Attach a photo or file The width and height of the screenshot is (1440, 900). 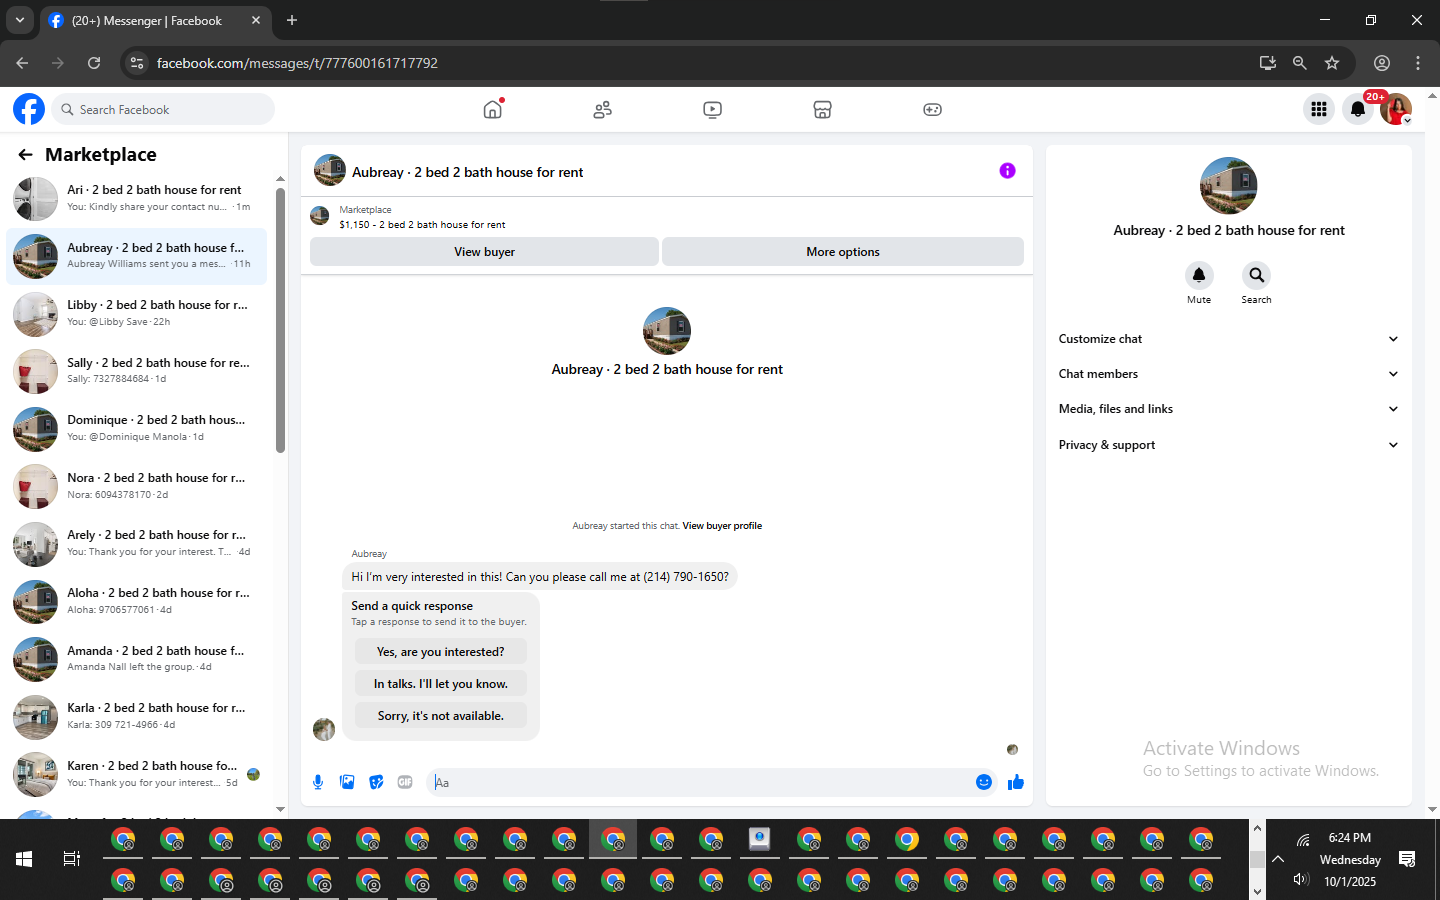[x=347, y=782]
